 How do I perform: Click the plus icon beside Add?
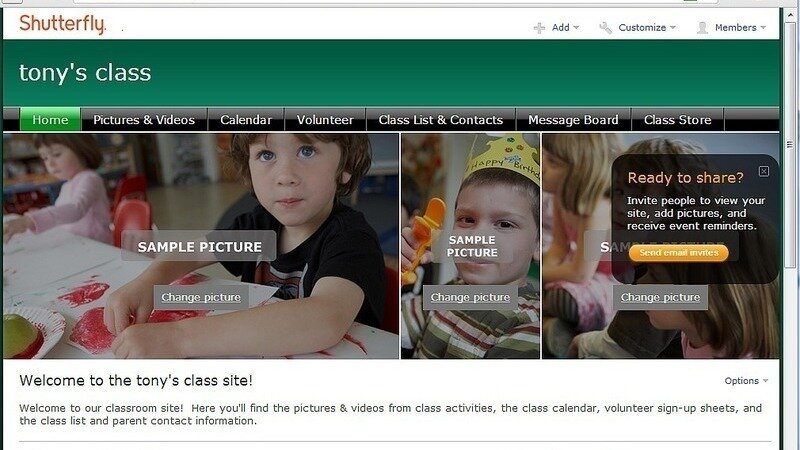pyautogui.click(x=539, y=28)
